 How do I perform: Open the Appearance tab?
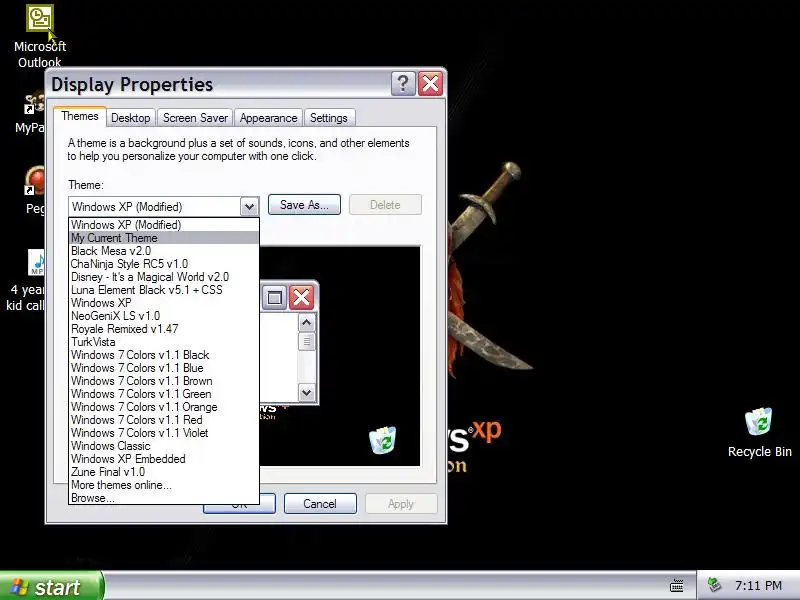pos(268,118)
